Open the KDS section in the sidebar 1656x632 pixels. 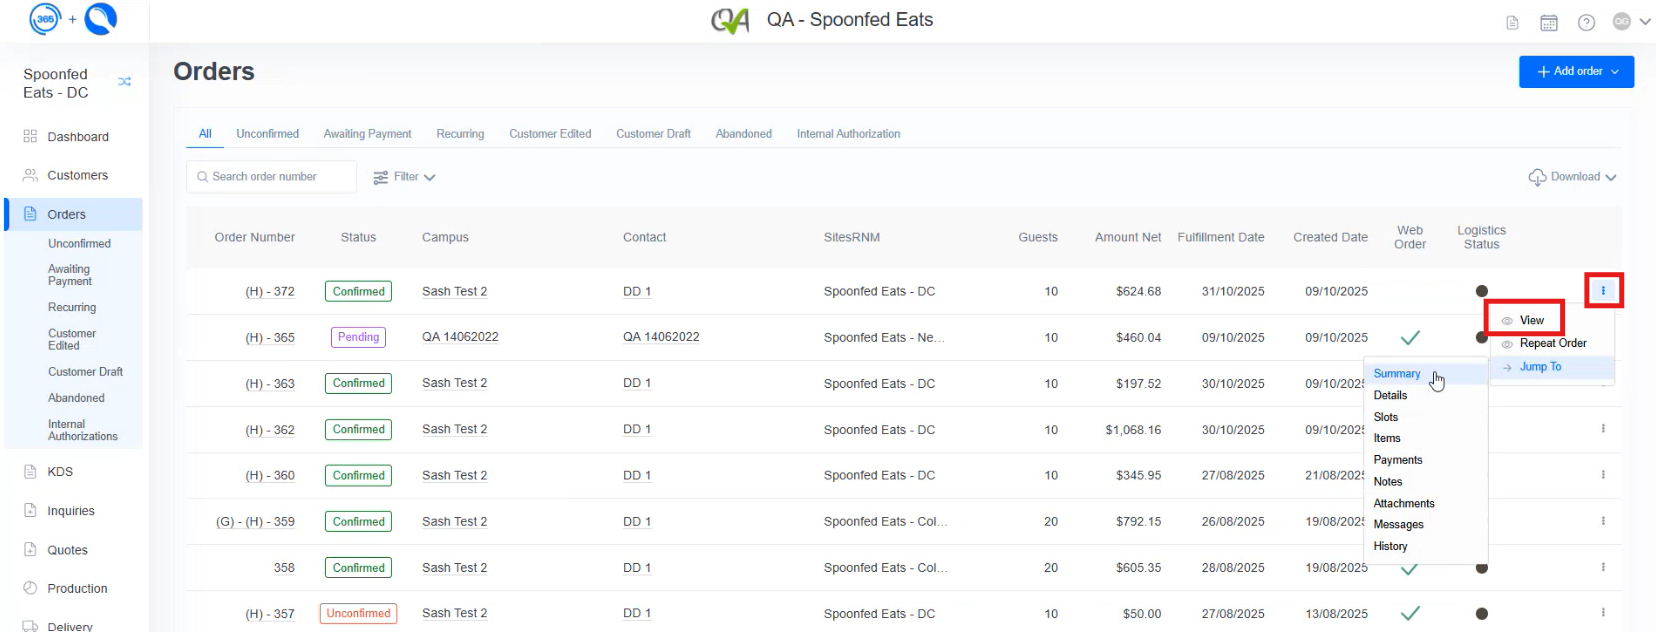pos(58,471)
